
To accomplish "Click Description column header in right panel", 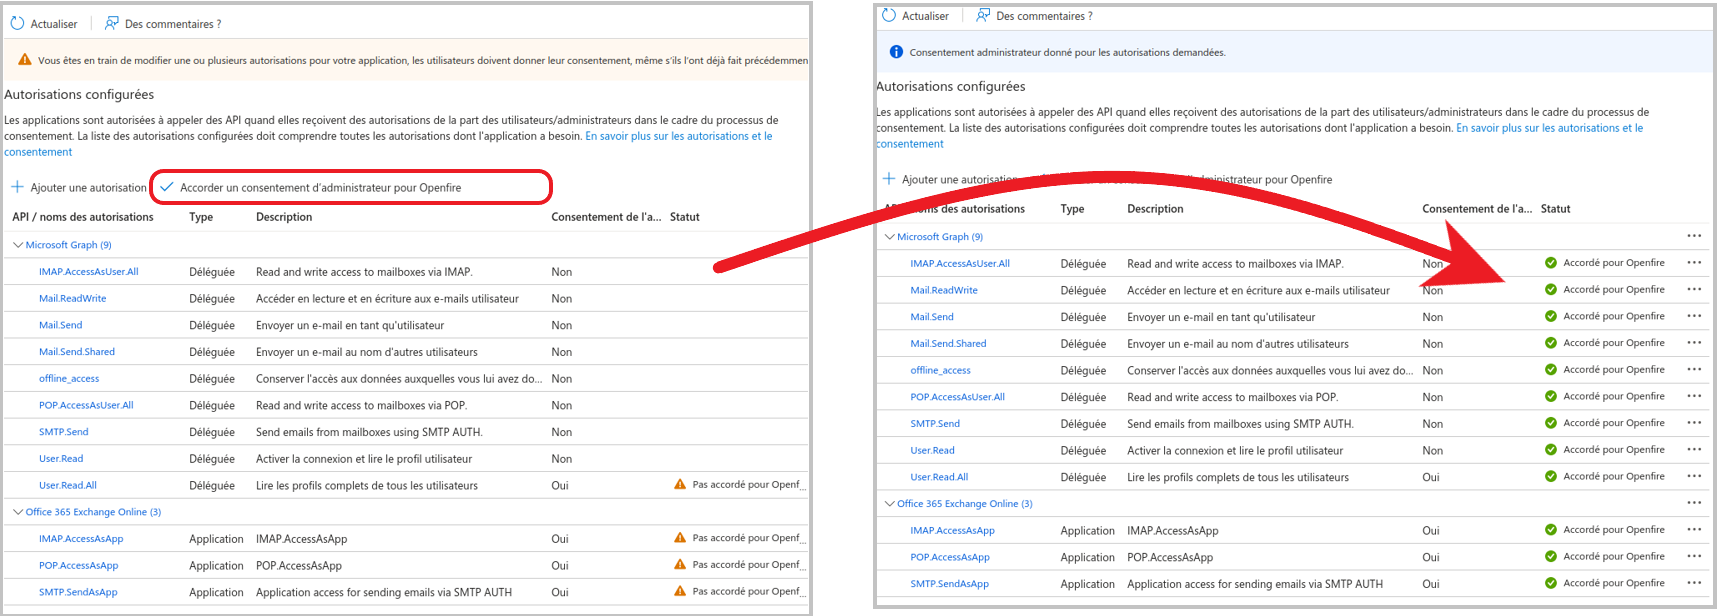I will pyautogui.click(x=1155, y=209).
